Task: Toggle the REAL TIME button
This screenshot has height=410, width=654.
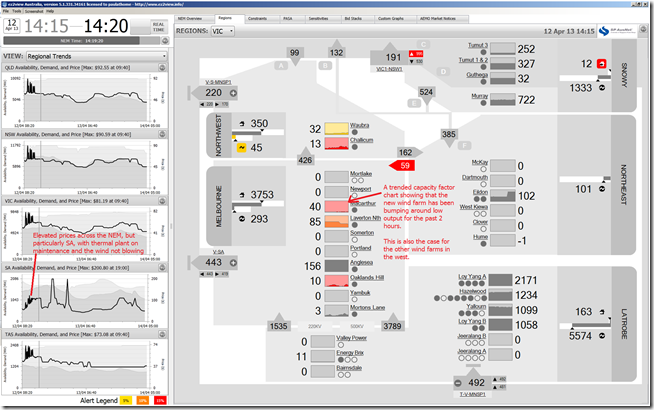Action: point(158,27)
